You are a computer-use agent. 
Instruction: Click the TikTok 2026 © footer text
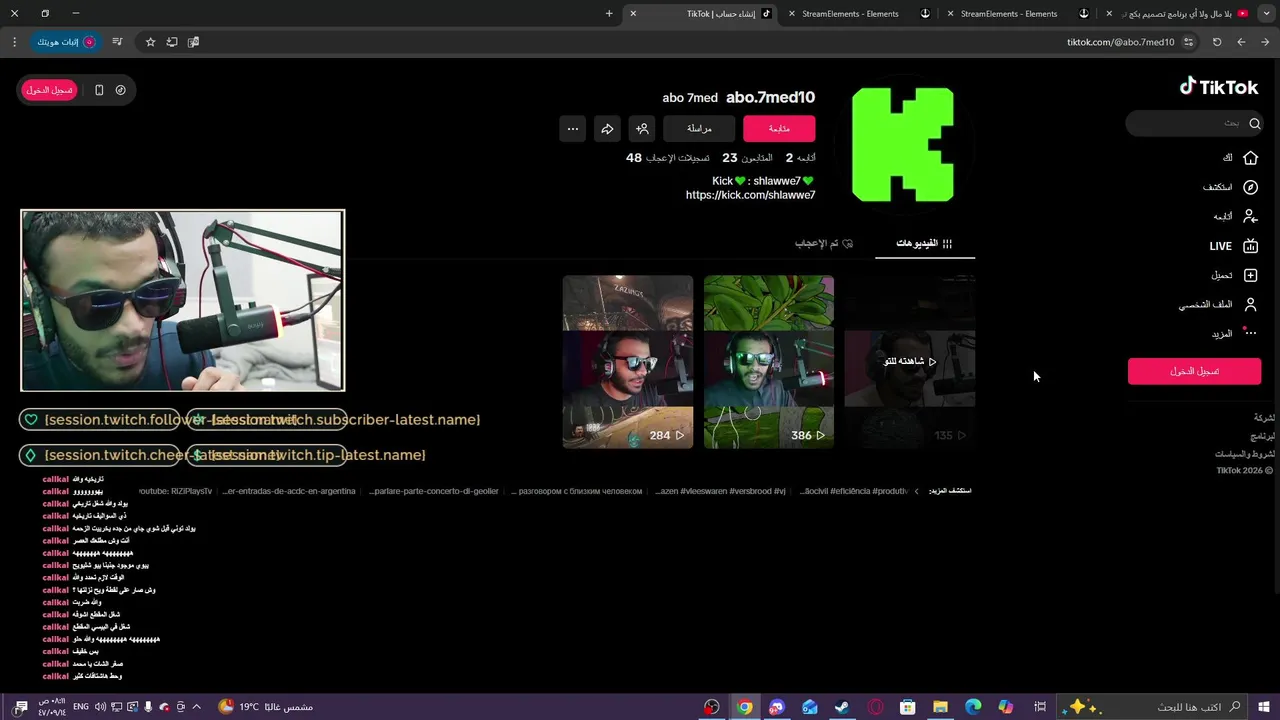(x=1244, y=470)
